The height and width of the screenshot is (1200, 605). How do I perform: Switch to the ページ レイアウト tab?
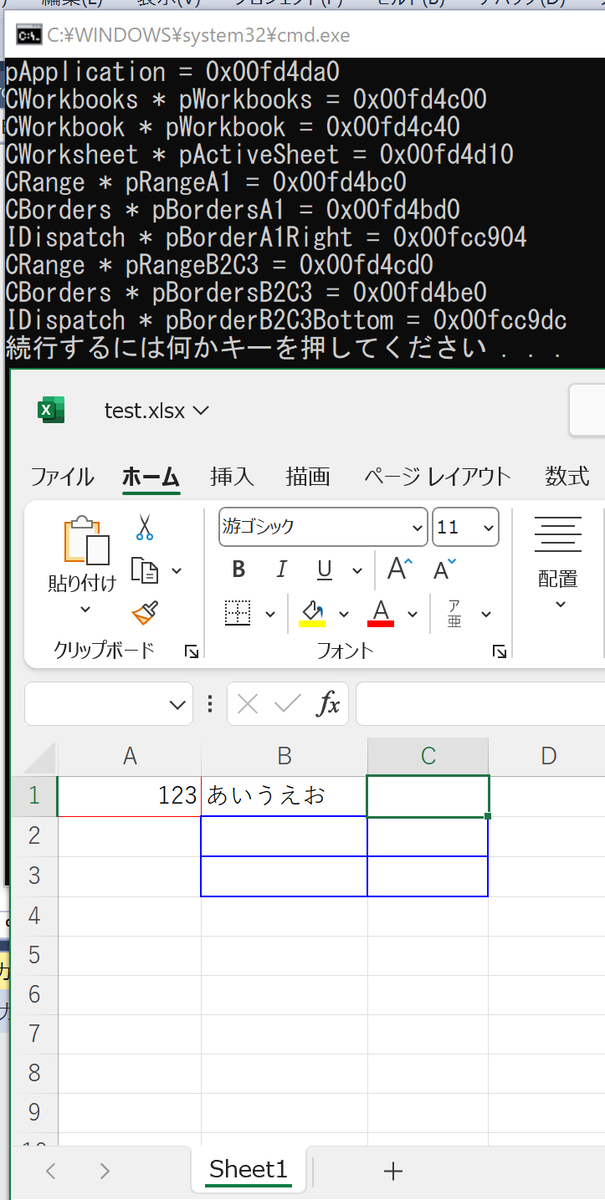pyautogui.click(x=437, y=476)
